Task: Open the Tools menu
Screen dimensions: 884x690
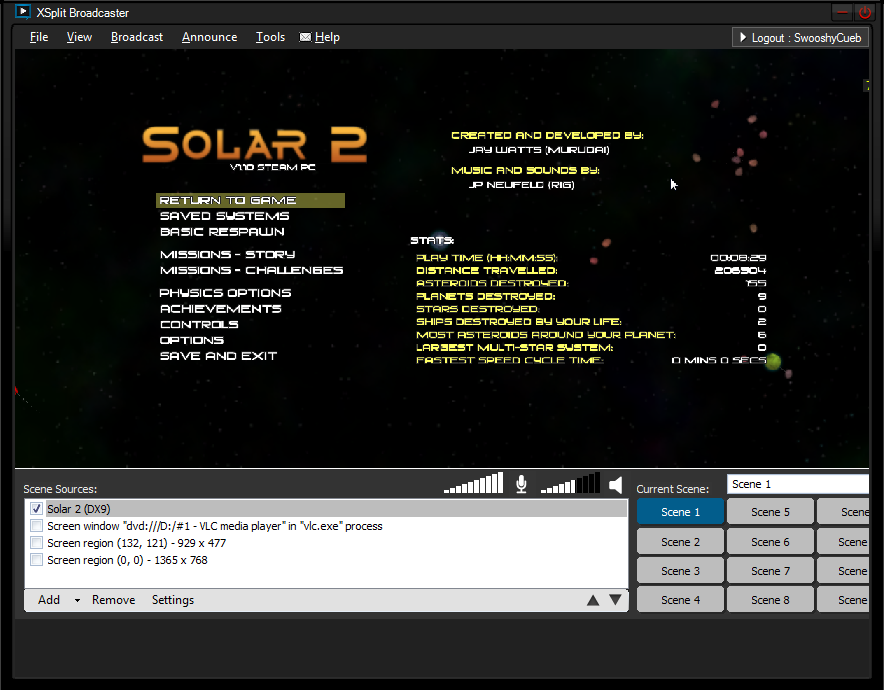Action: [x=270, y=37]
